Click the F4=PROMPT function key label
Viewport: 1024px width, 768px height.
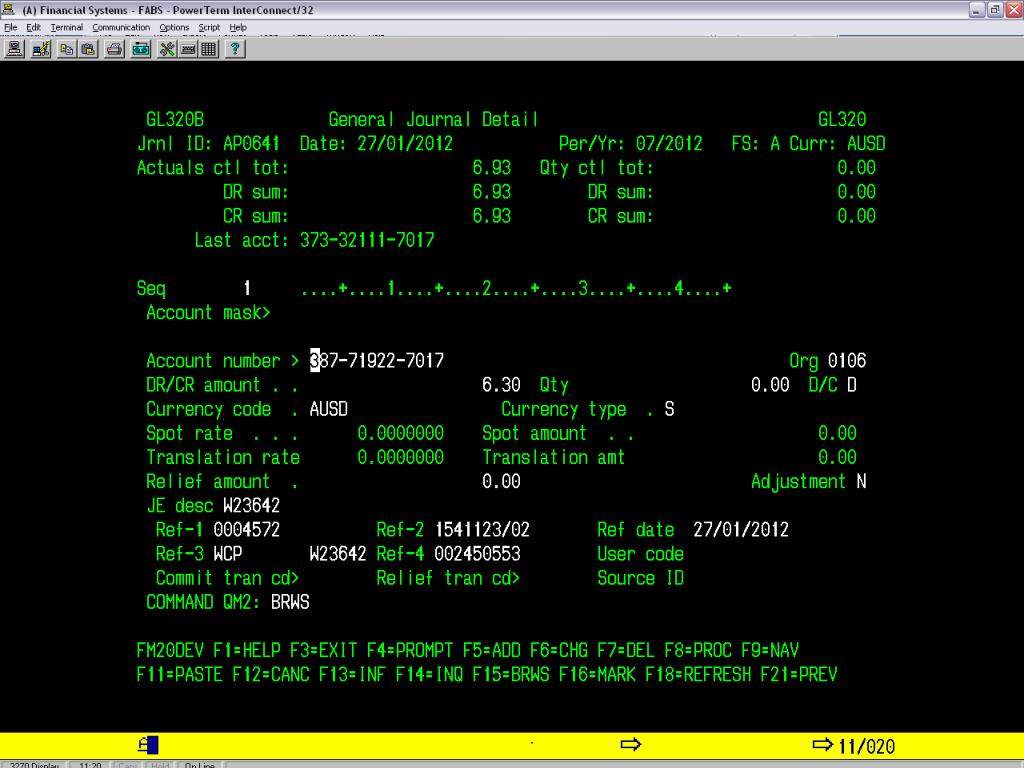(410, 650)
